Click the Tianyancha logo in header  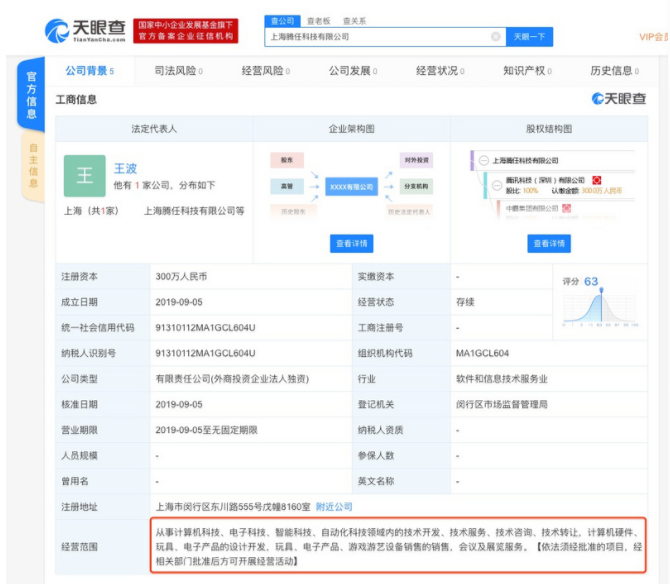pyautogui.click(x=85, y=31)
